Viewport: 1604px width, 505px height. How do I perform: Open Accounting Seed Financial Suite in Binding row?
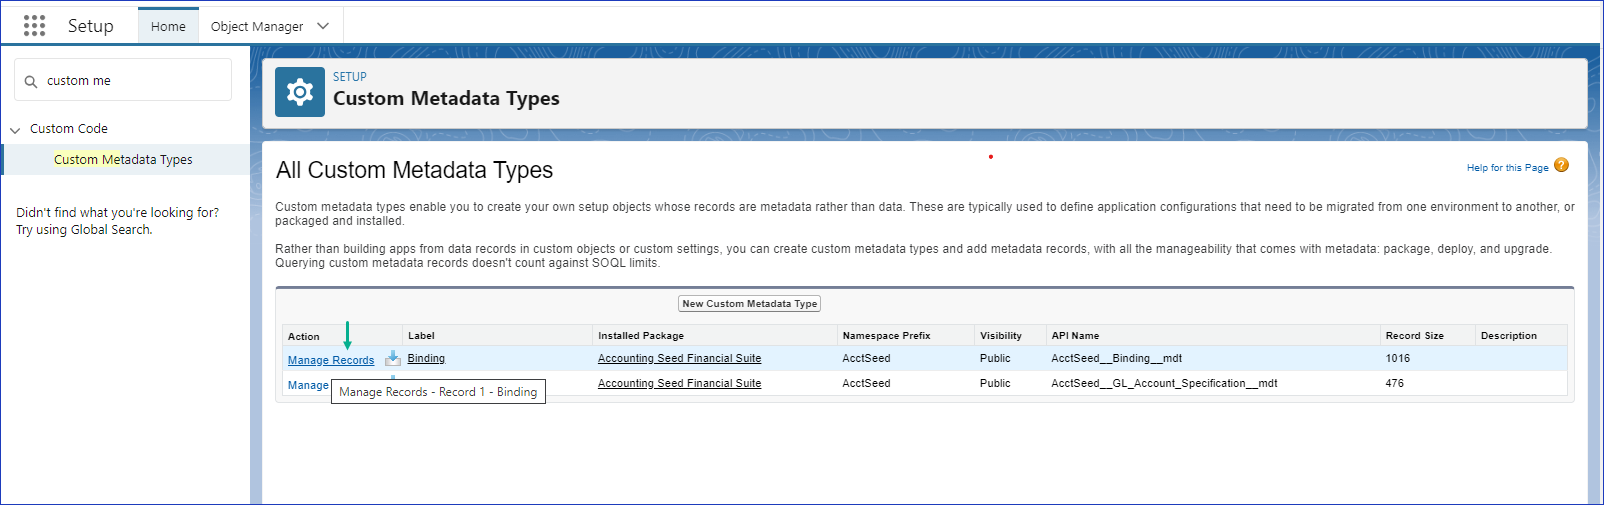(x=679, y=359)
